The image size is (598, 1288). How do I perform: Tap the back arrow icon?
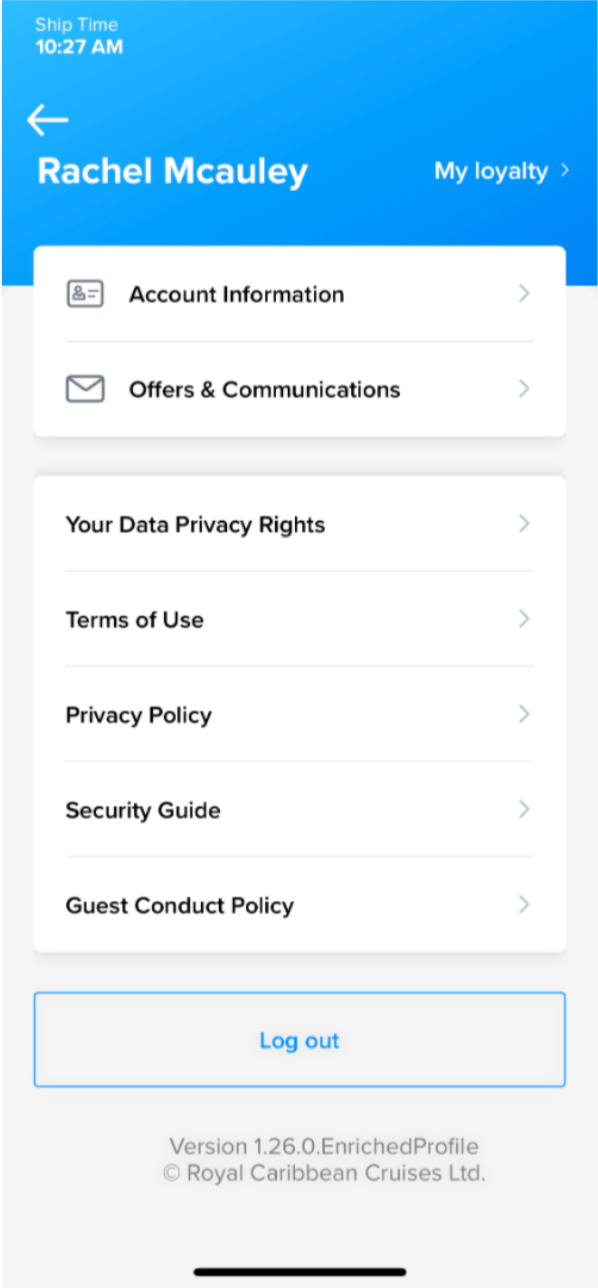tap(47, 120)
